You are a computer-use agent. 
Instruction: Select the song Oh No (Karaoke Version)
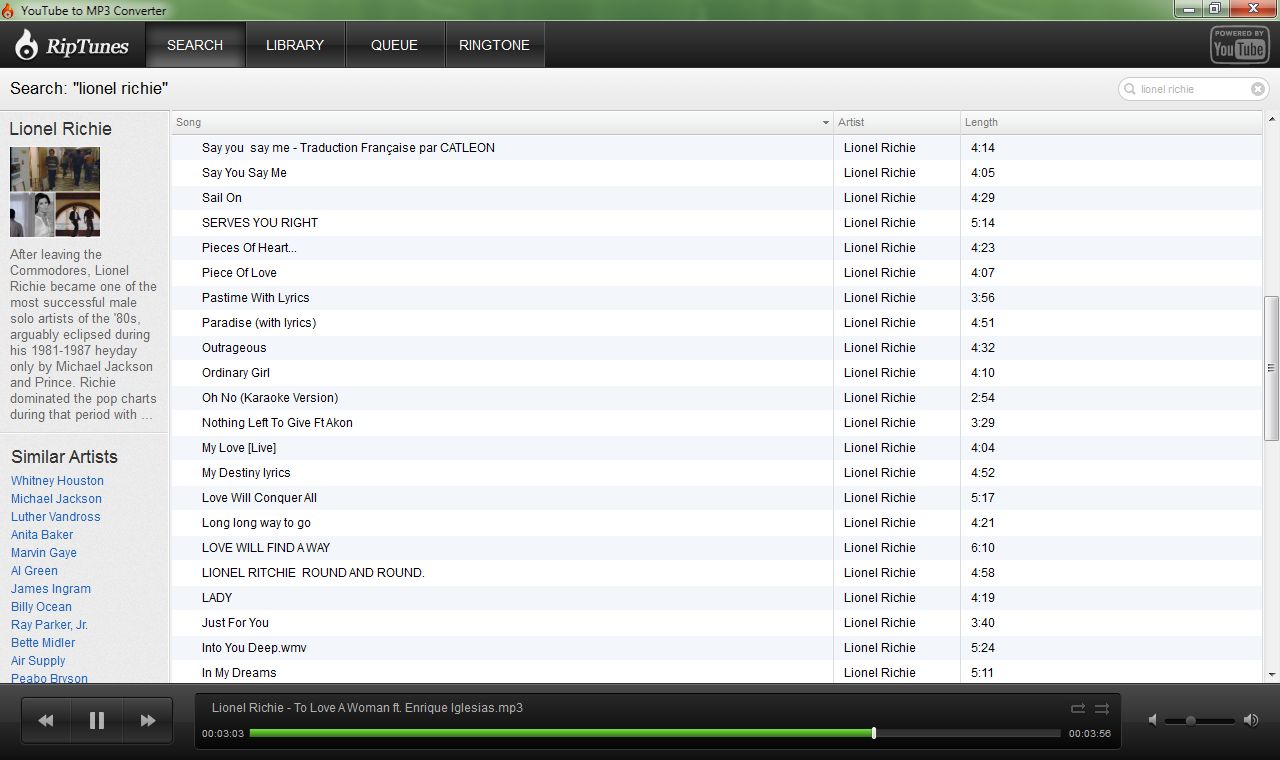(270, 398)
